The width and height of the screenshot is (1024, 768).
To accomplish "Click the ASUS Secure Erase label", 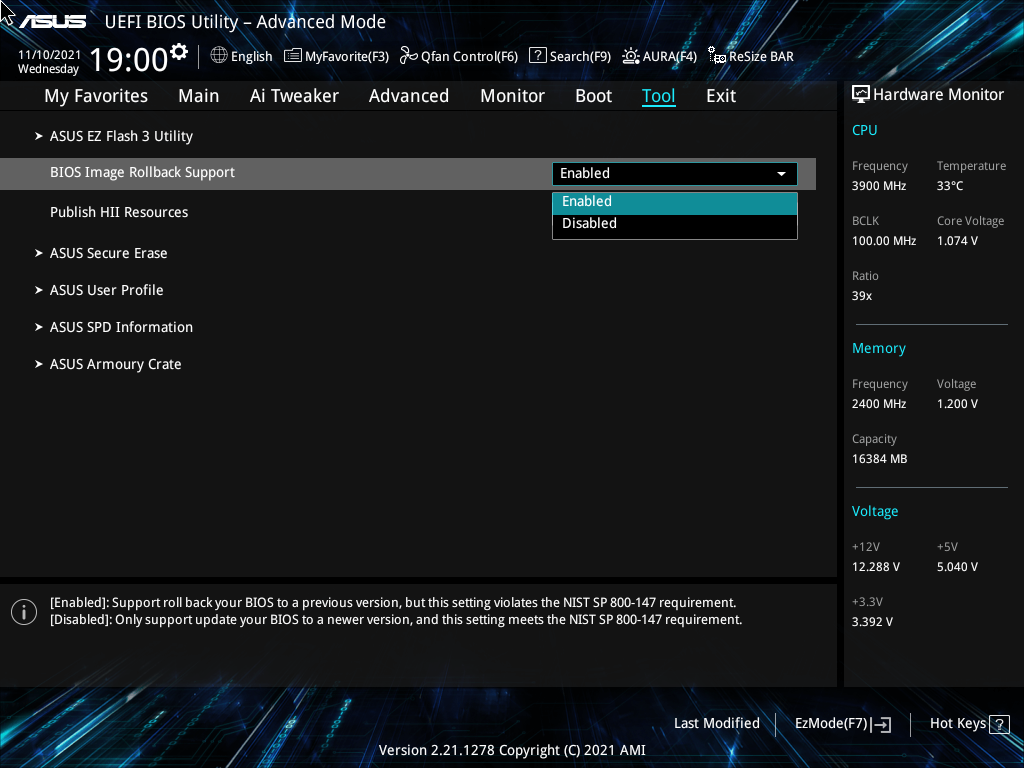I will click(108, 253).
